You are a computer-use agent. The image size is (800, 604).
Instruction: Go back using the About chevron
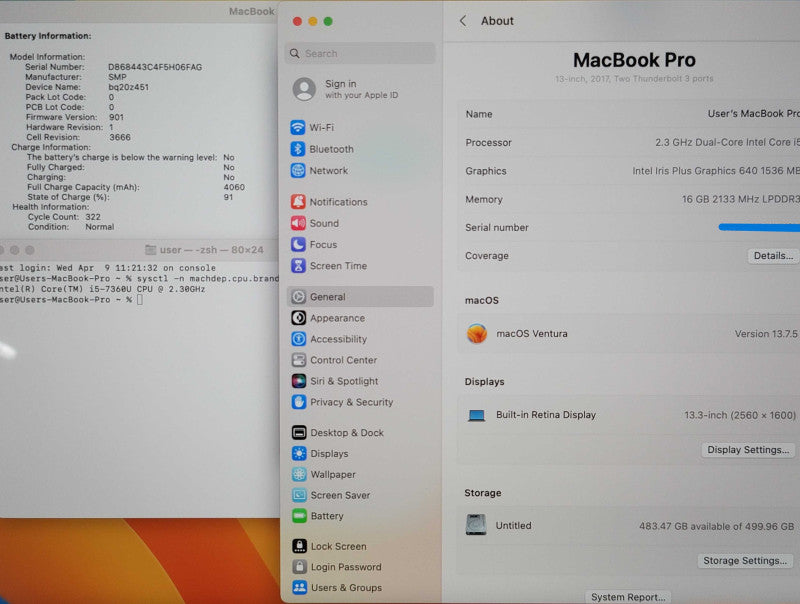point(463,21)
